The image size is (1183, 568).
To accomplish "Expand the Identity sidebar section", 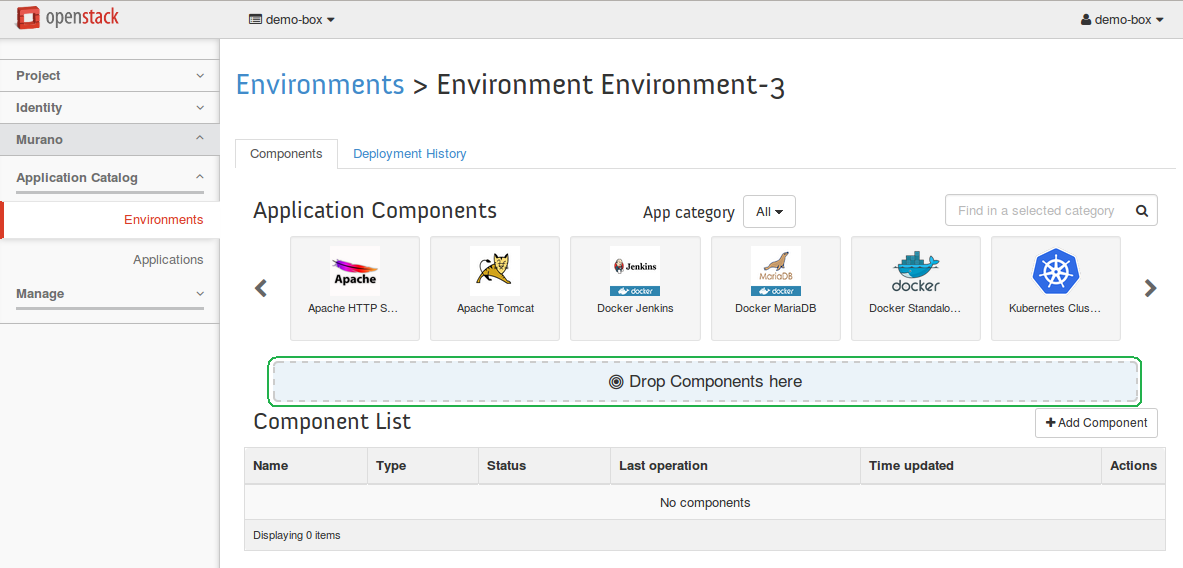I will (110, 108).
